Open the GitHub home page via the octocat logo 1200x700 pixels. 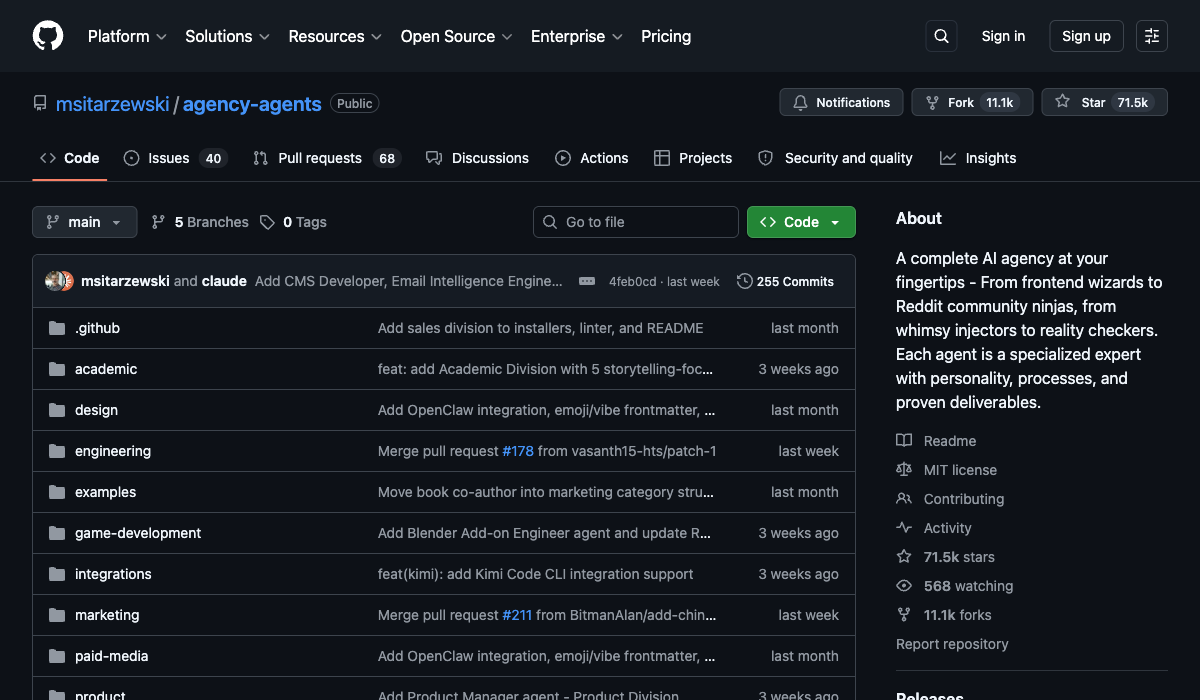(x=47, y=36)
